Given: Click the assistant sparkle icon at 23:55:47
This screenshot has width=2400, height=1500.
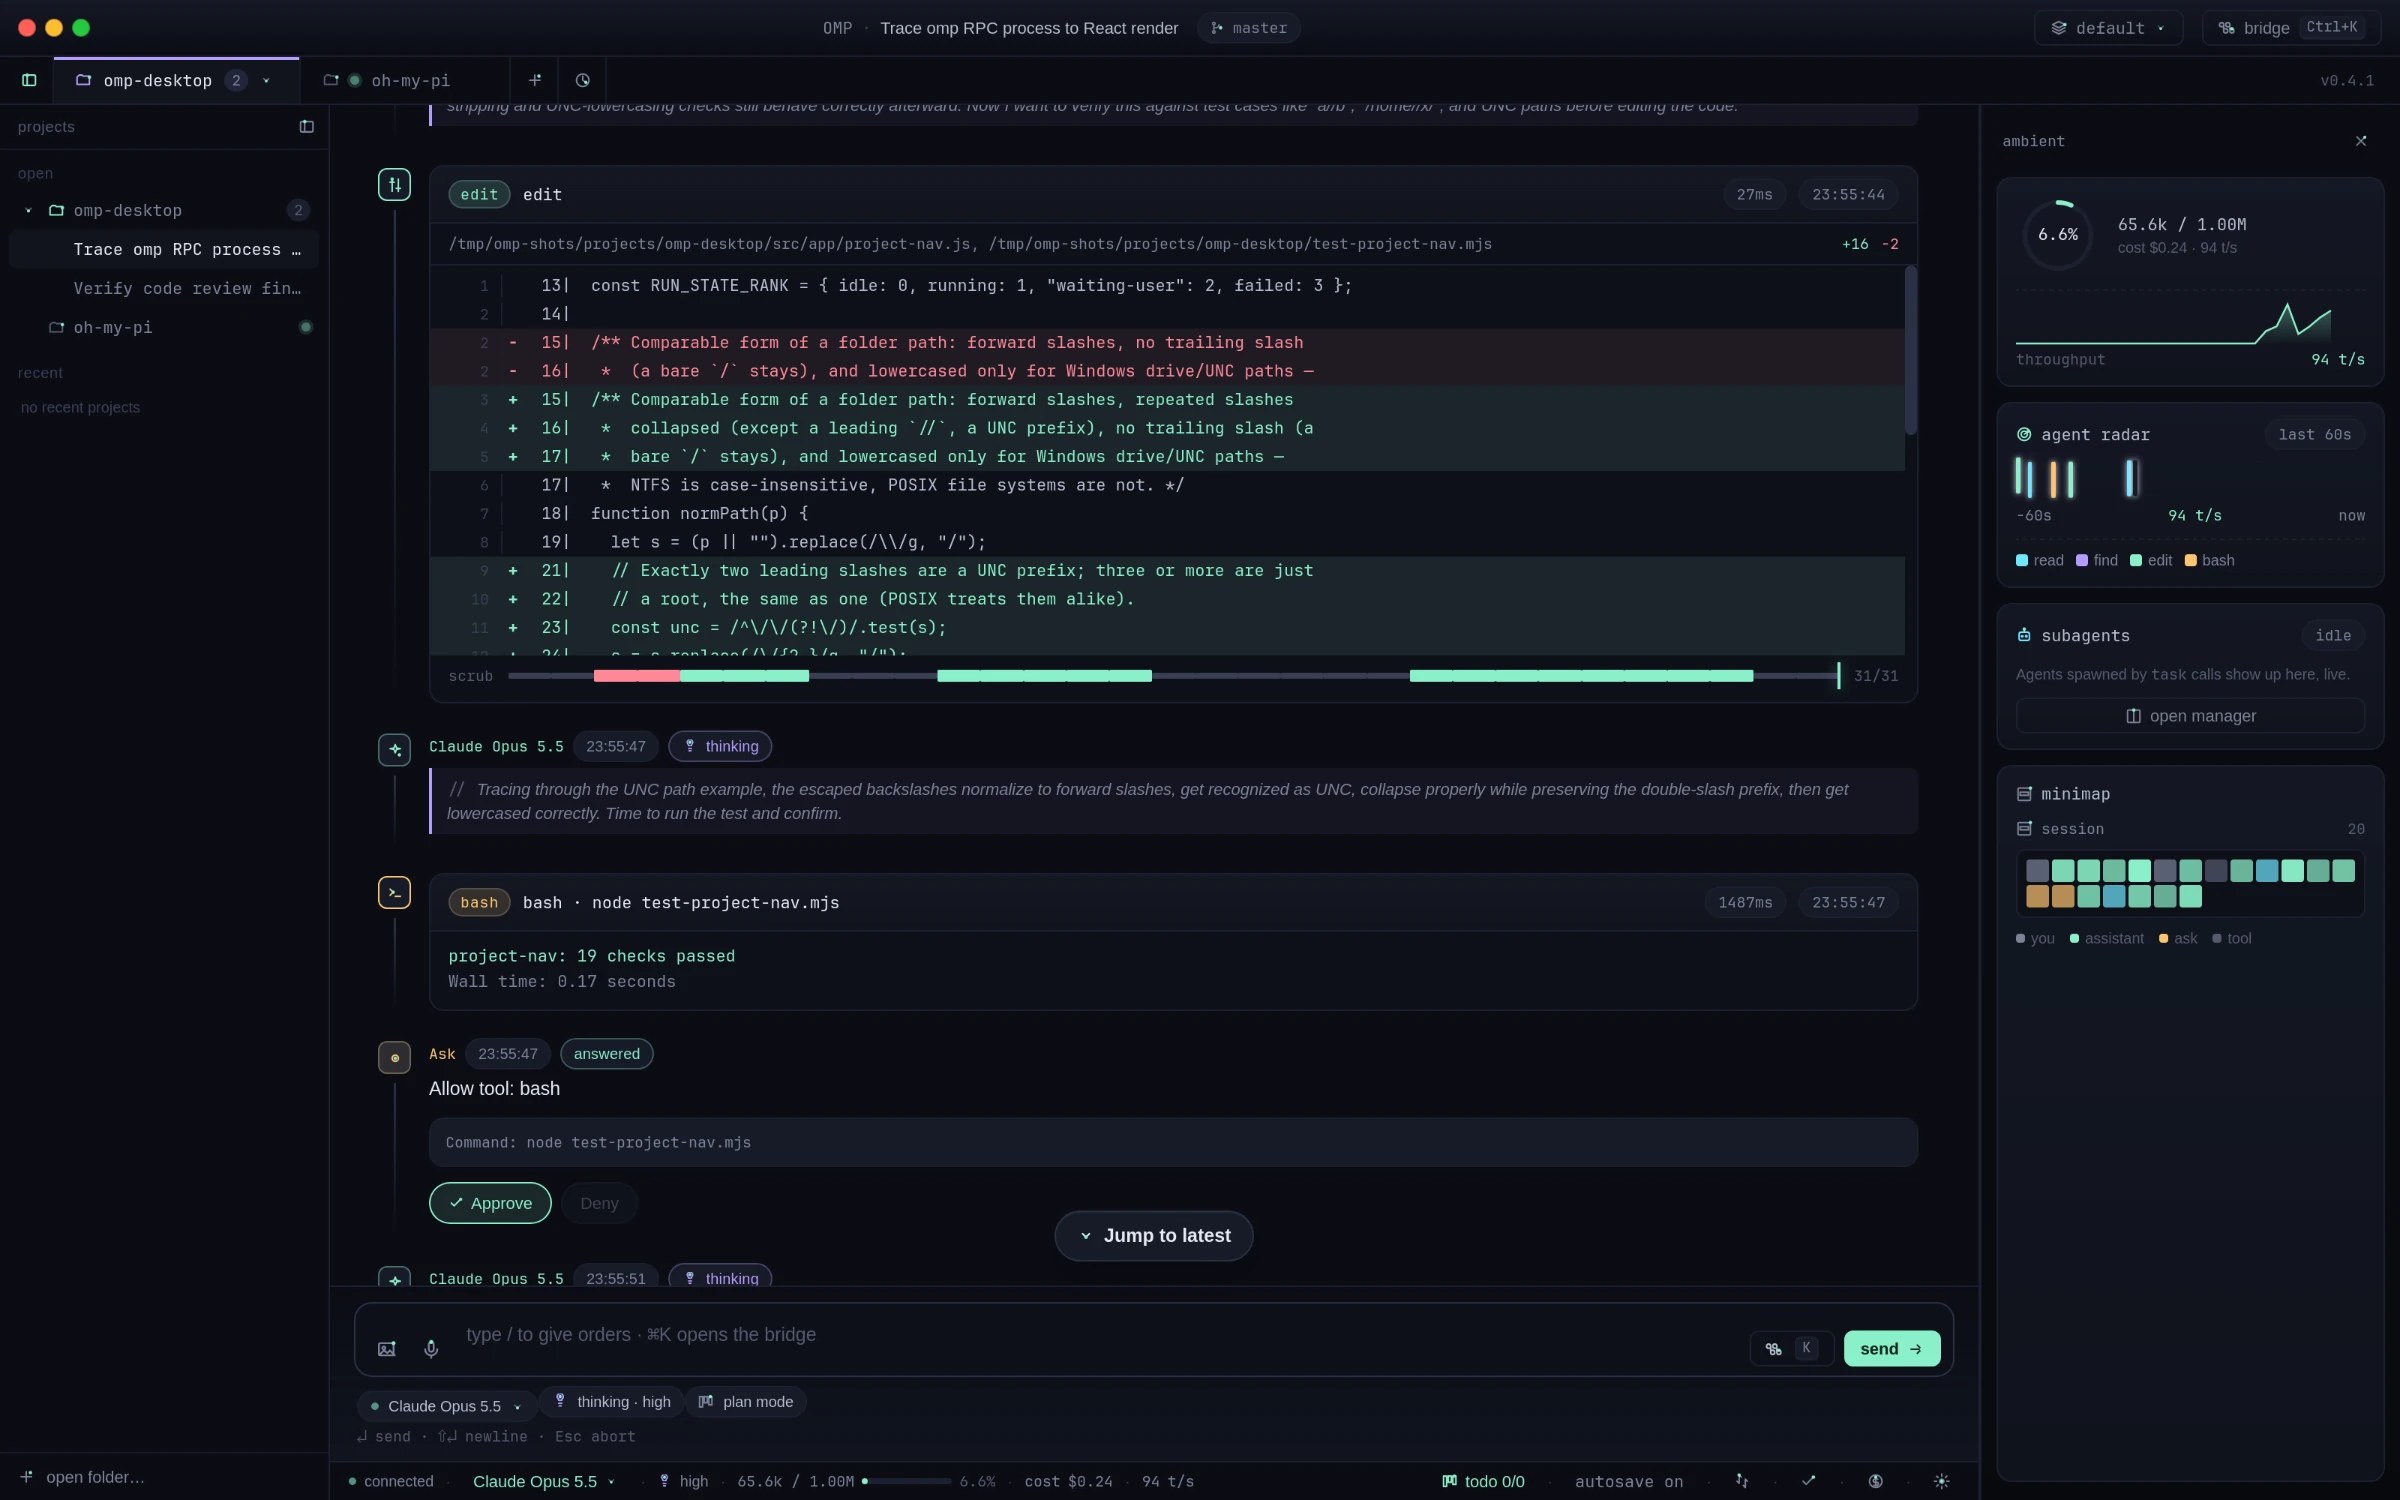Looking at the screenshot, I should (x=394, y=749).
